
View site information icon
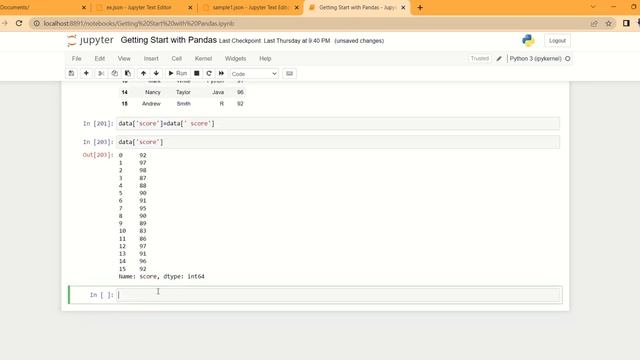click(x=36, y=24)
